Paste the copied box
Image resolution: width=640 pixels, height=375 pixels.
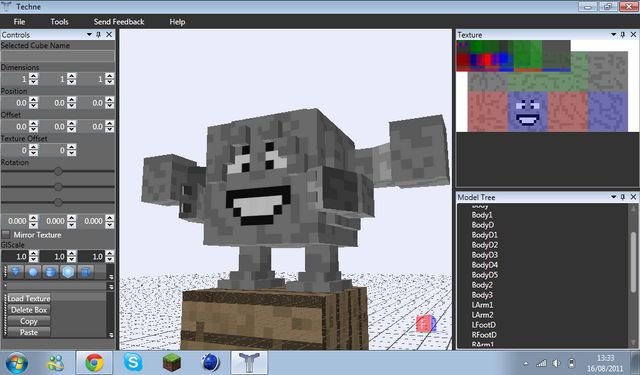tap(29, 332)
